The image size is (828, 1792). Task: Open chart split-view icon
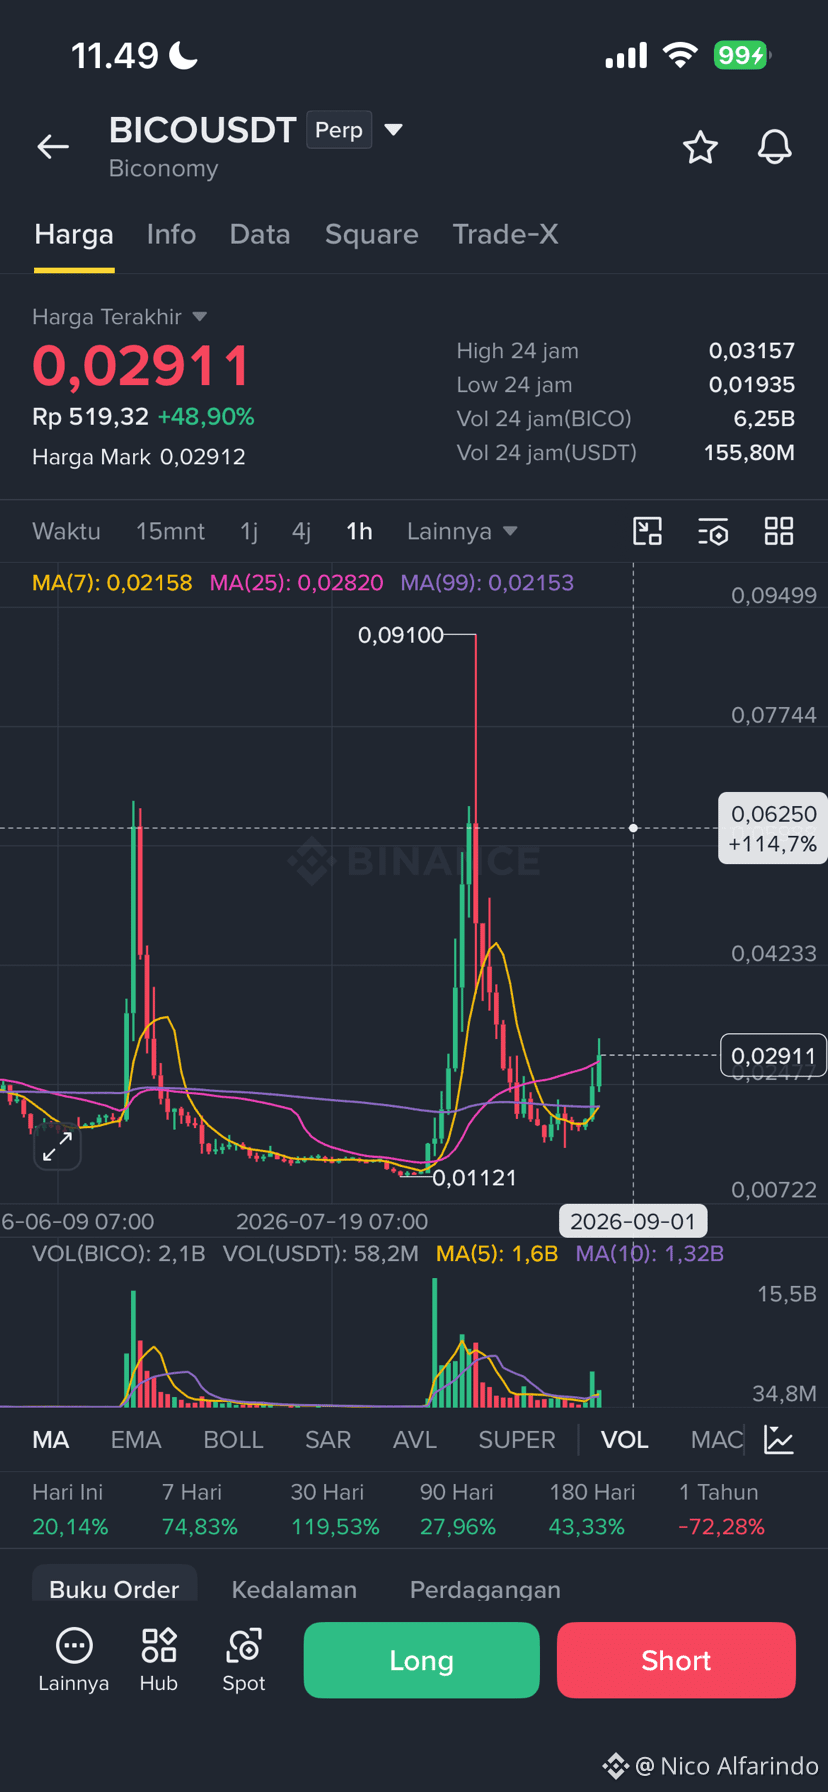click(648, 531)
